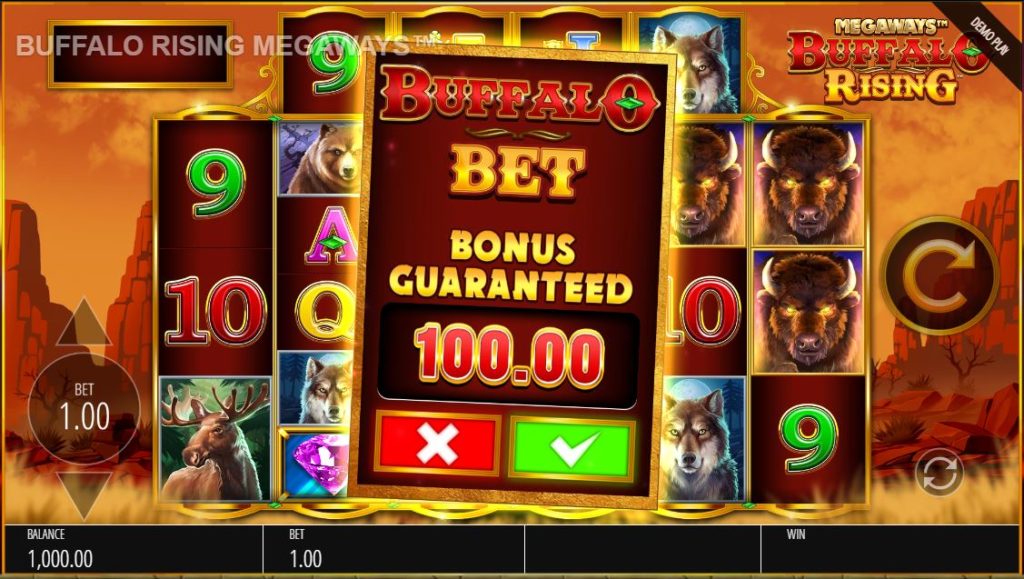The height and width of the screenshot is (579, 1024).
Task: Click the top buffalo symbol on right reel
Action: pyautogui.click(x=808, y=183)
